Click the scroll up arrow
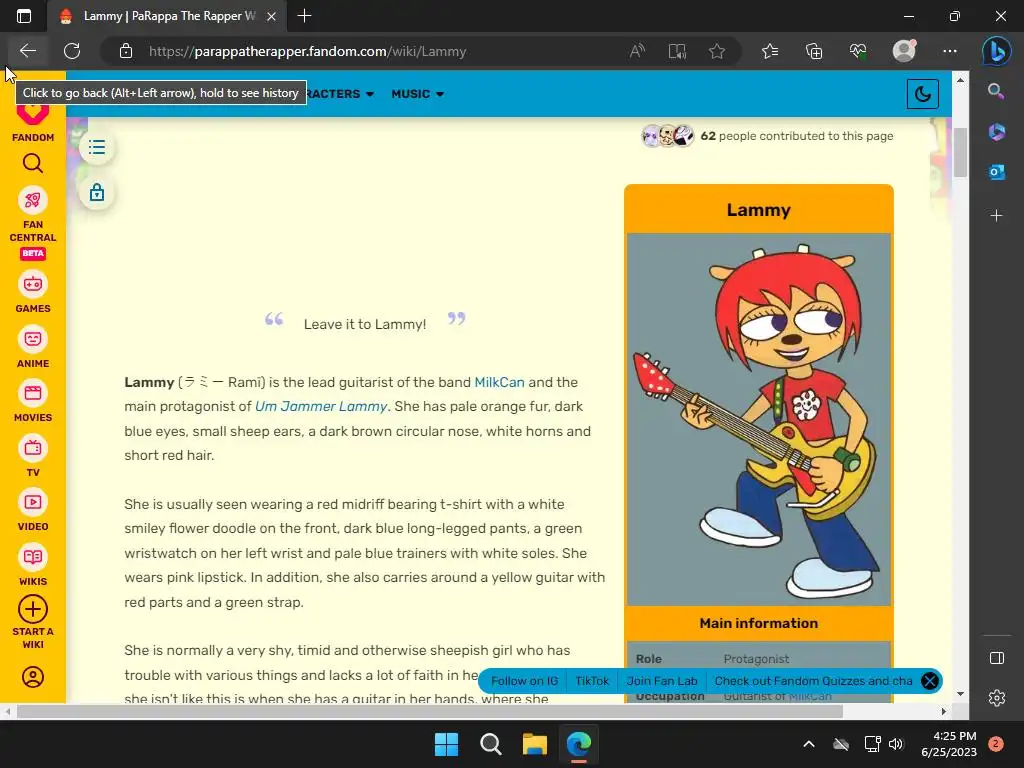Image resolution: width=1024 pixels, height=768 pixels. click(x=960, y=80)
